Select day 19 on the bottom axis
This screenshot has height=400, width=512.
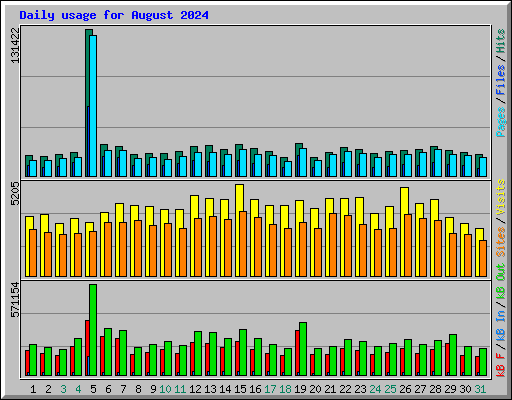300,389
